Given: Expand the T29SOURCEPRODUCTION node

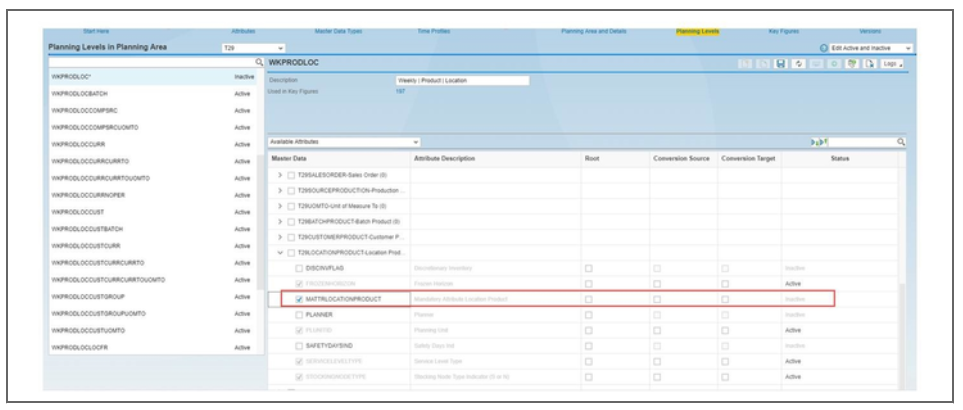Looking at the screenshot, I should [280, 190].
